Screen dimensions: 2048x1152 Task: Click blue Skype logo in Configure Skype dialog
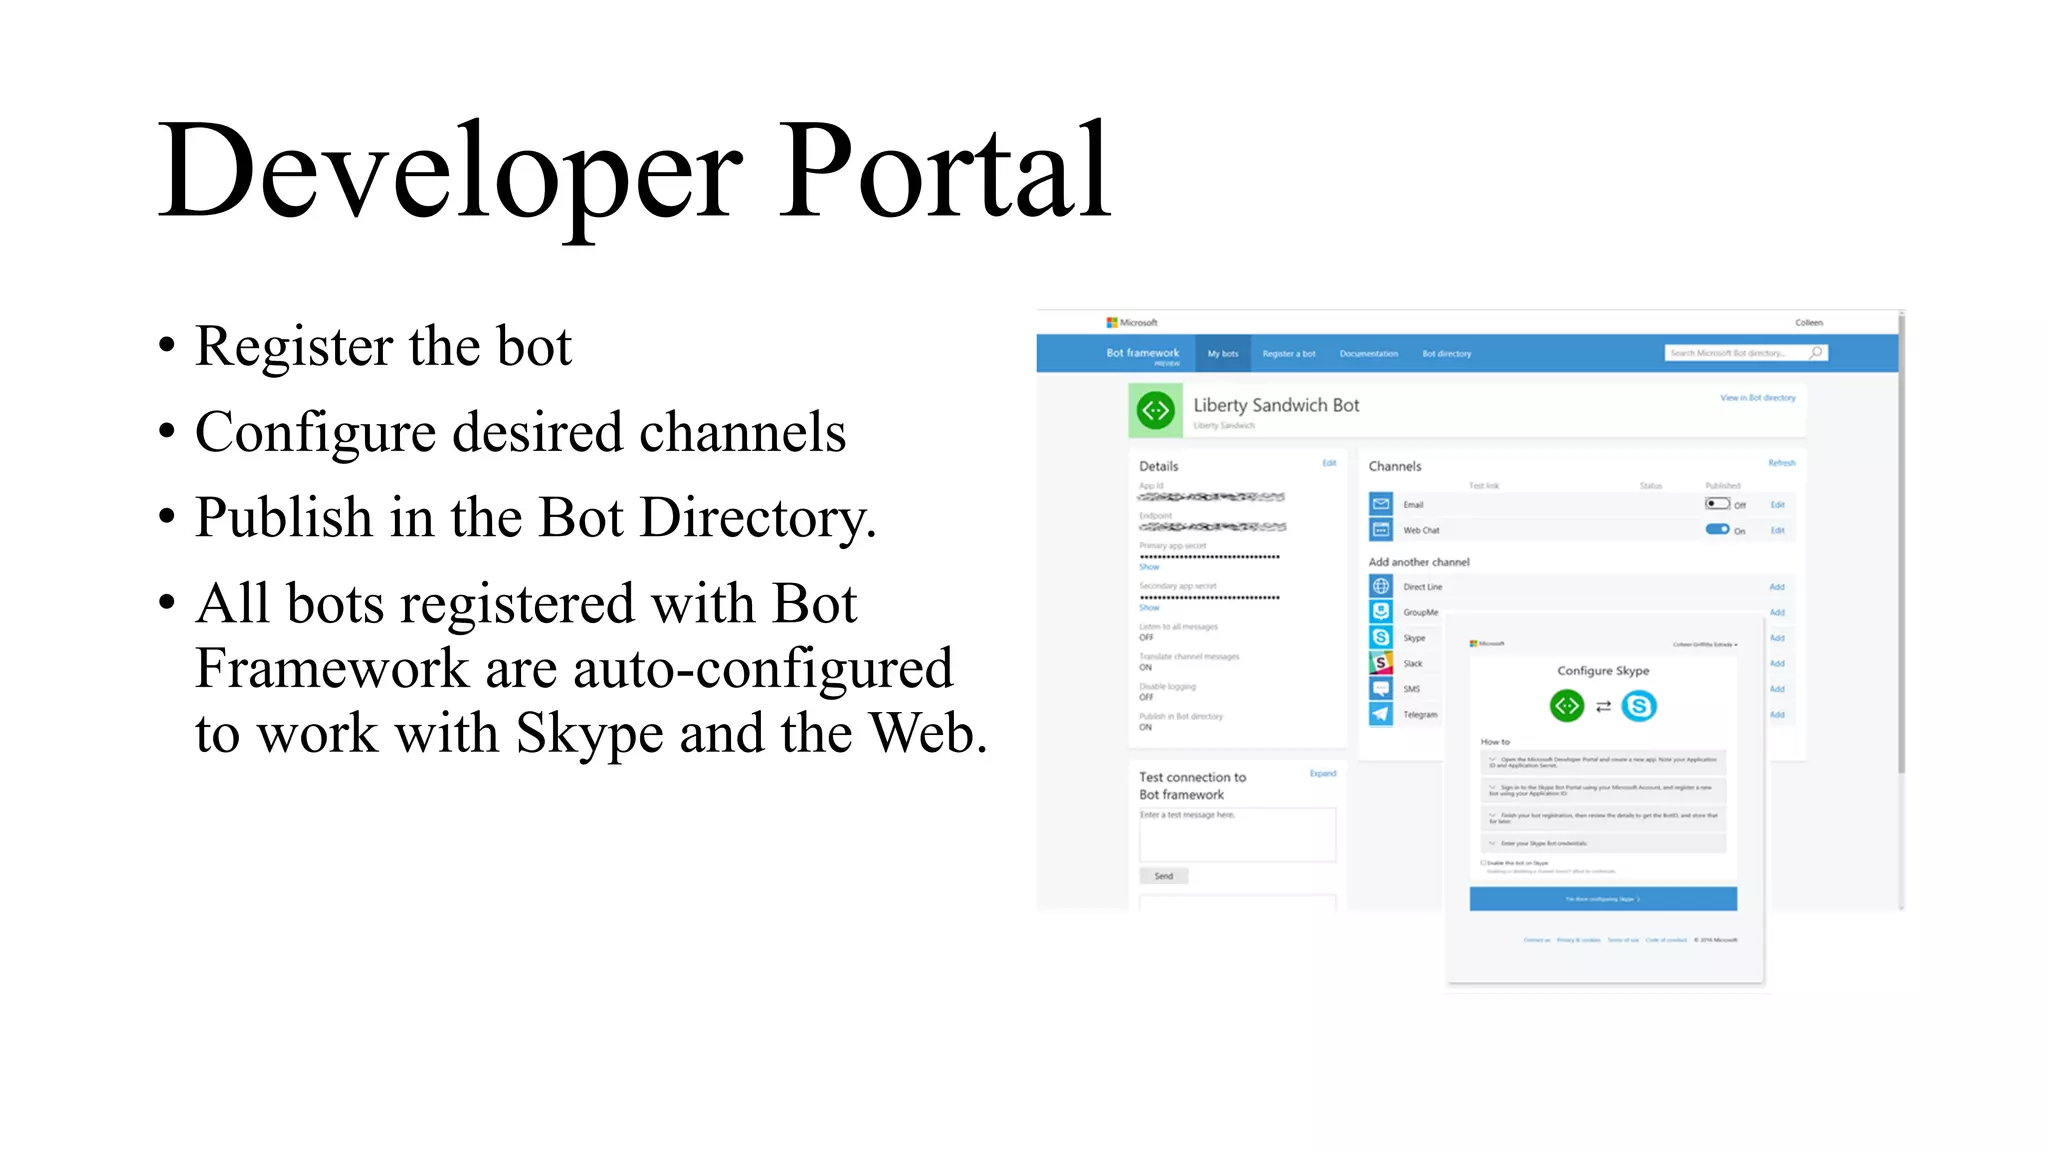click(1639, 706)
